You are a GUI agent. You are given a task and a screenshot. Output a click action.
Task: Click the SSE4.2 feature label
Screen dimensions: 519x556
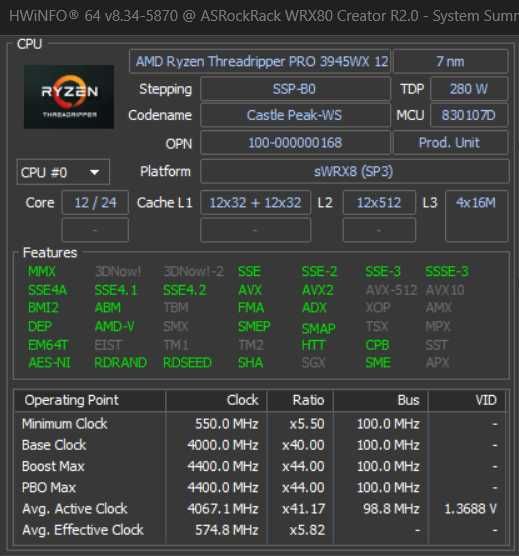click(x=184, y=290)
